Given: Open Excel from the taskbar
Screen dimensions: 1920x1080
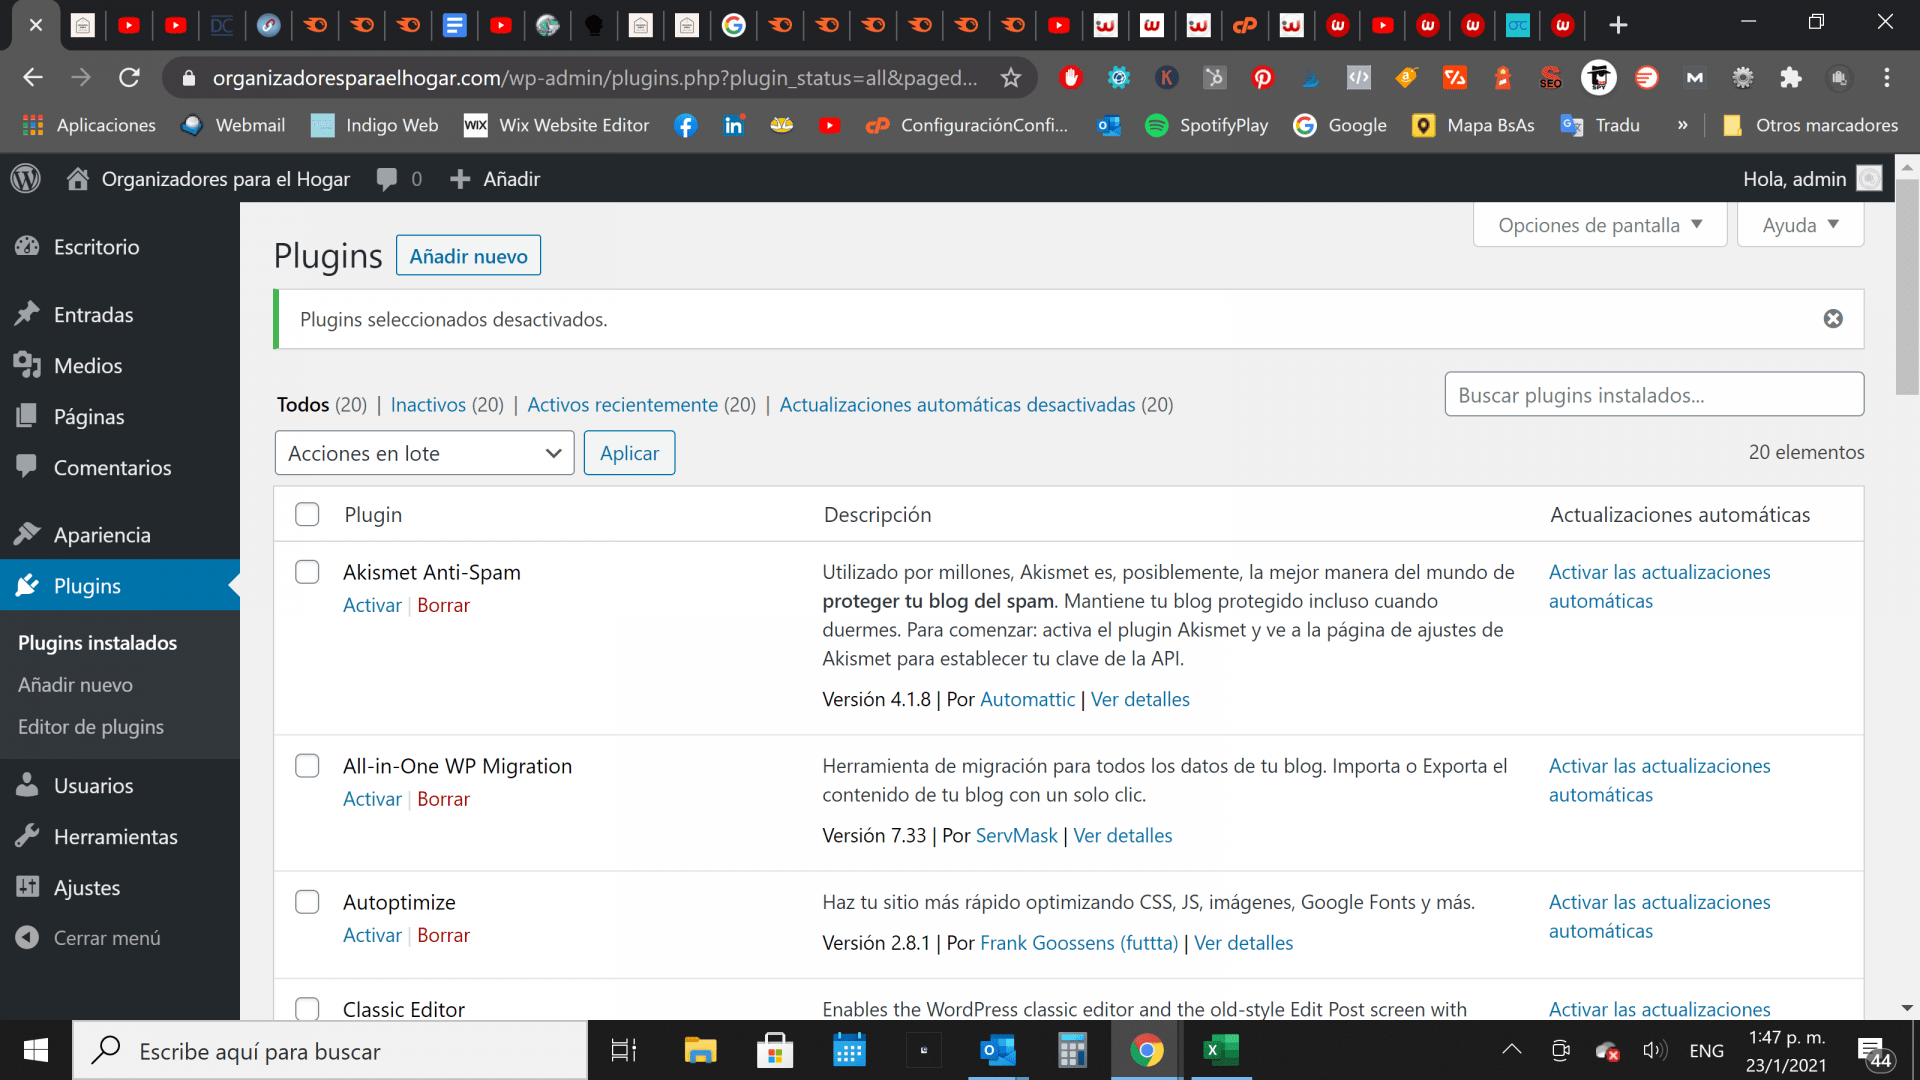Looking at the screenshot, I should click(1220, 1051).
